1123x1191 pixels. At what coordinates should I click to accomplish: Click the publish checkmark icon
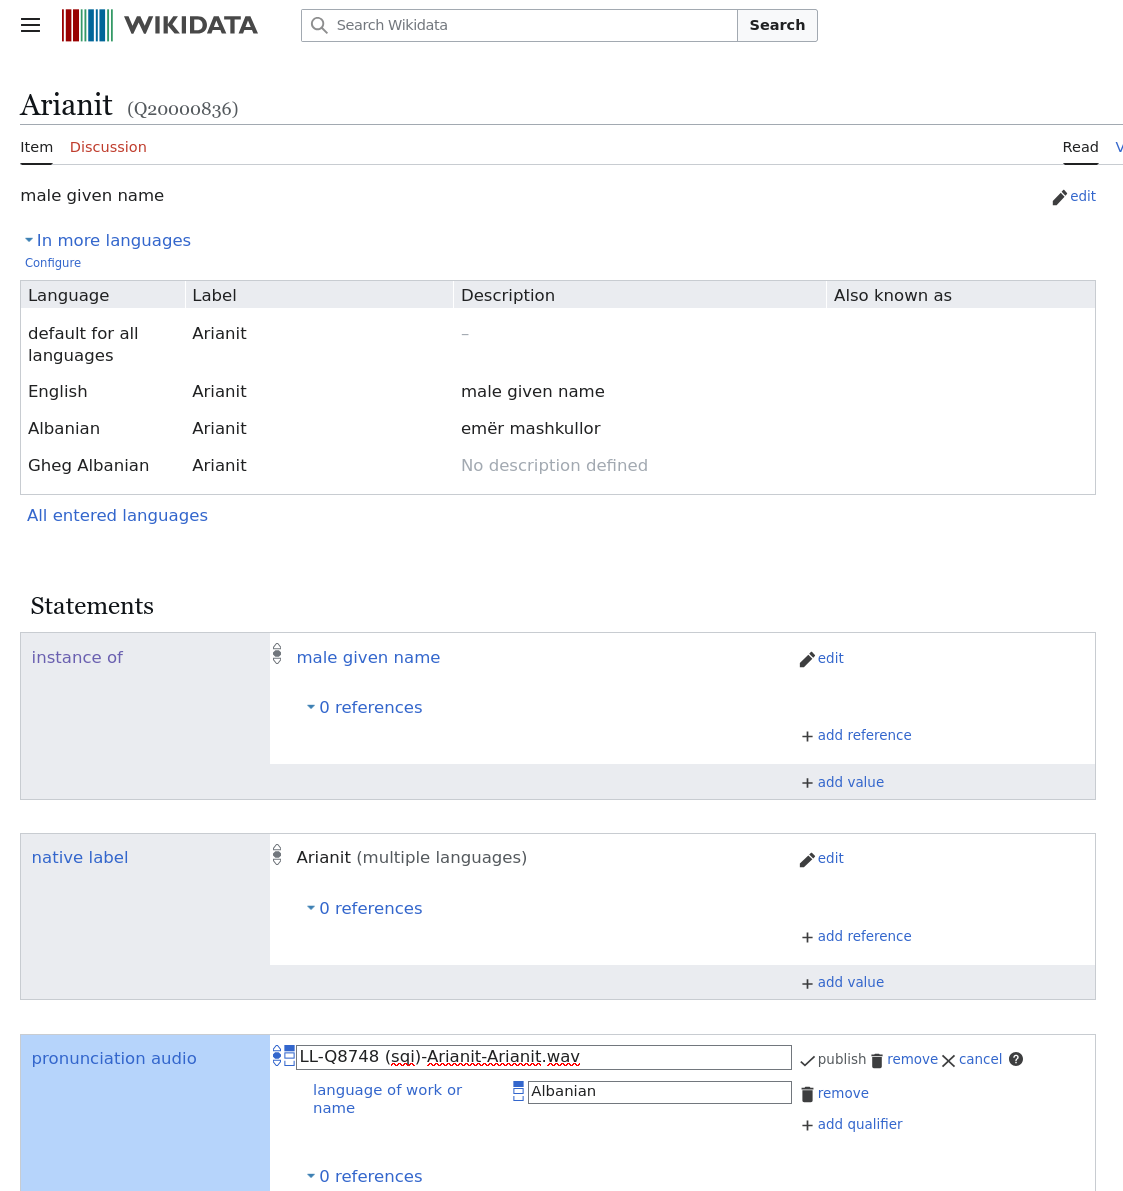tap(806, 1059)
